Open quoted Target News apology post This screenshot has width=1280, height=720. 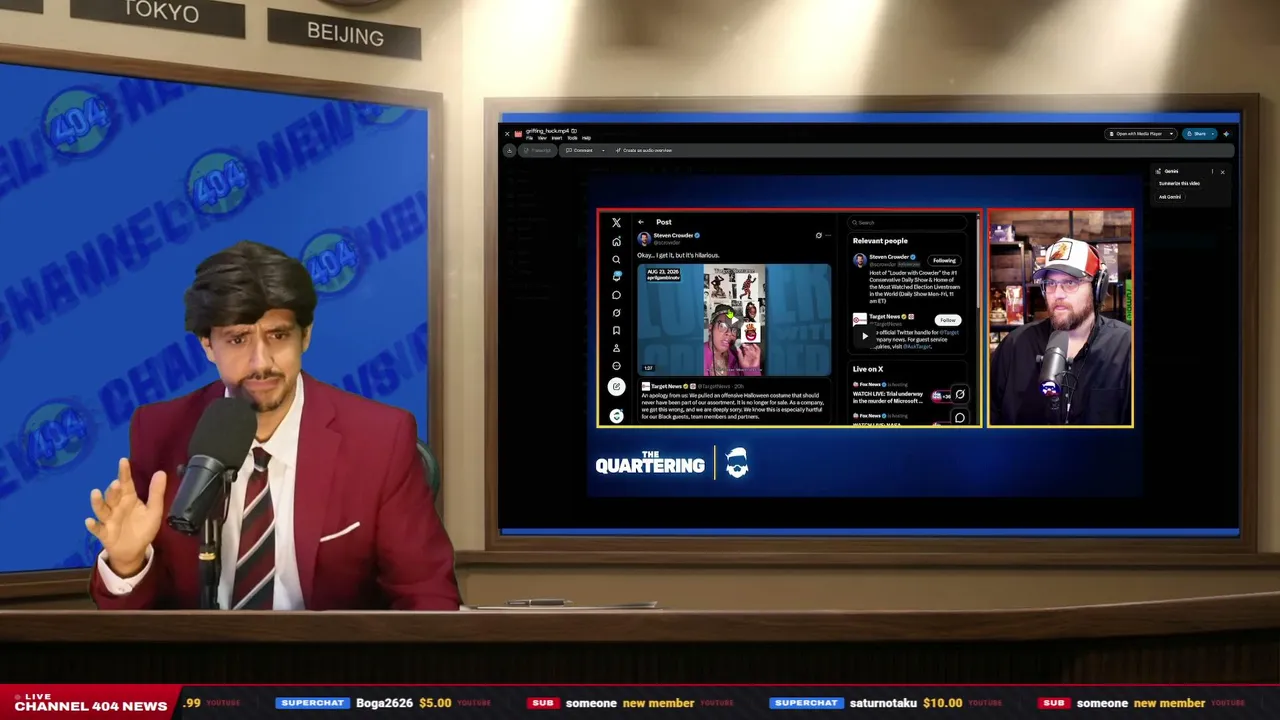pos(734,401)
